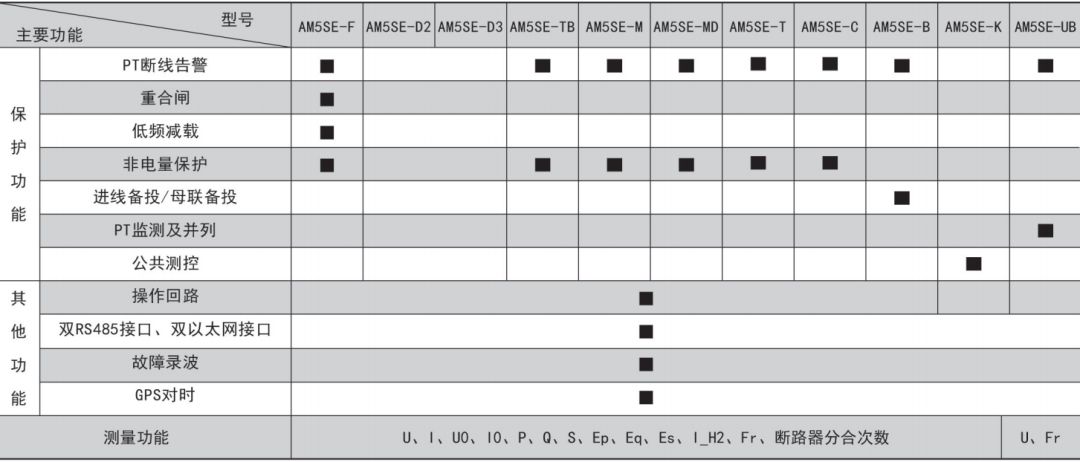This screenshot has width=1080, height=462.
Task: Click PT监测及并列 square under AM5SE-UB
Action: point(1046,231)
